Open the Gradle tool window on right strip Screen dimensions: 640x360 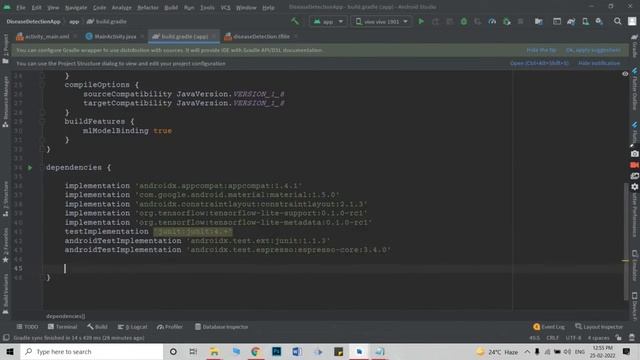[x=634, y=46]
